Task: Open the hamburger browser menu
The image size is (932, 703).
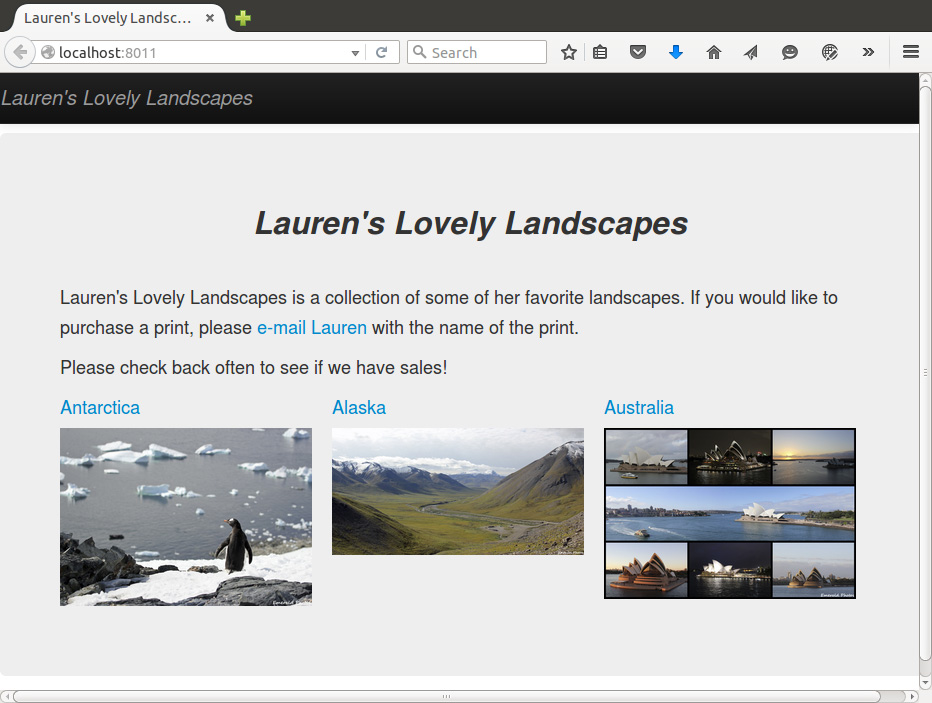Action: [911, 52]
